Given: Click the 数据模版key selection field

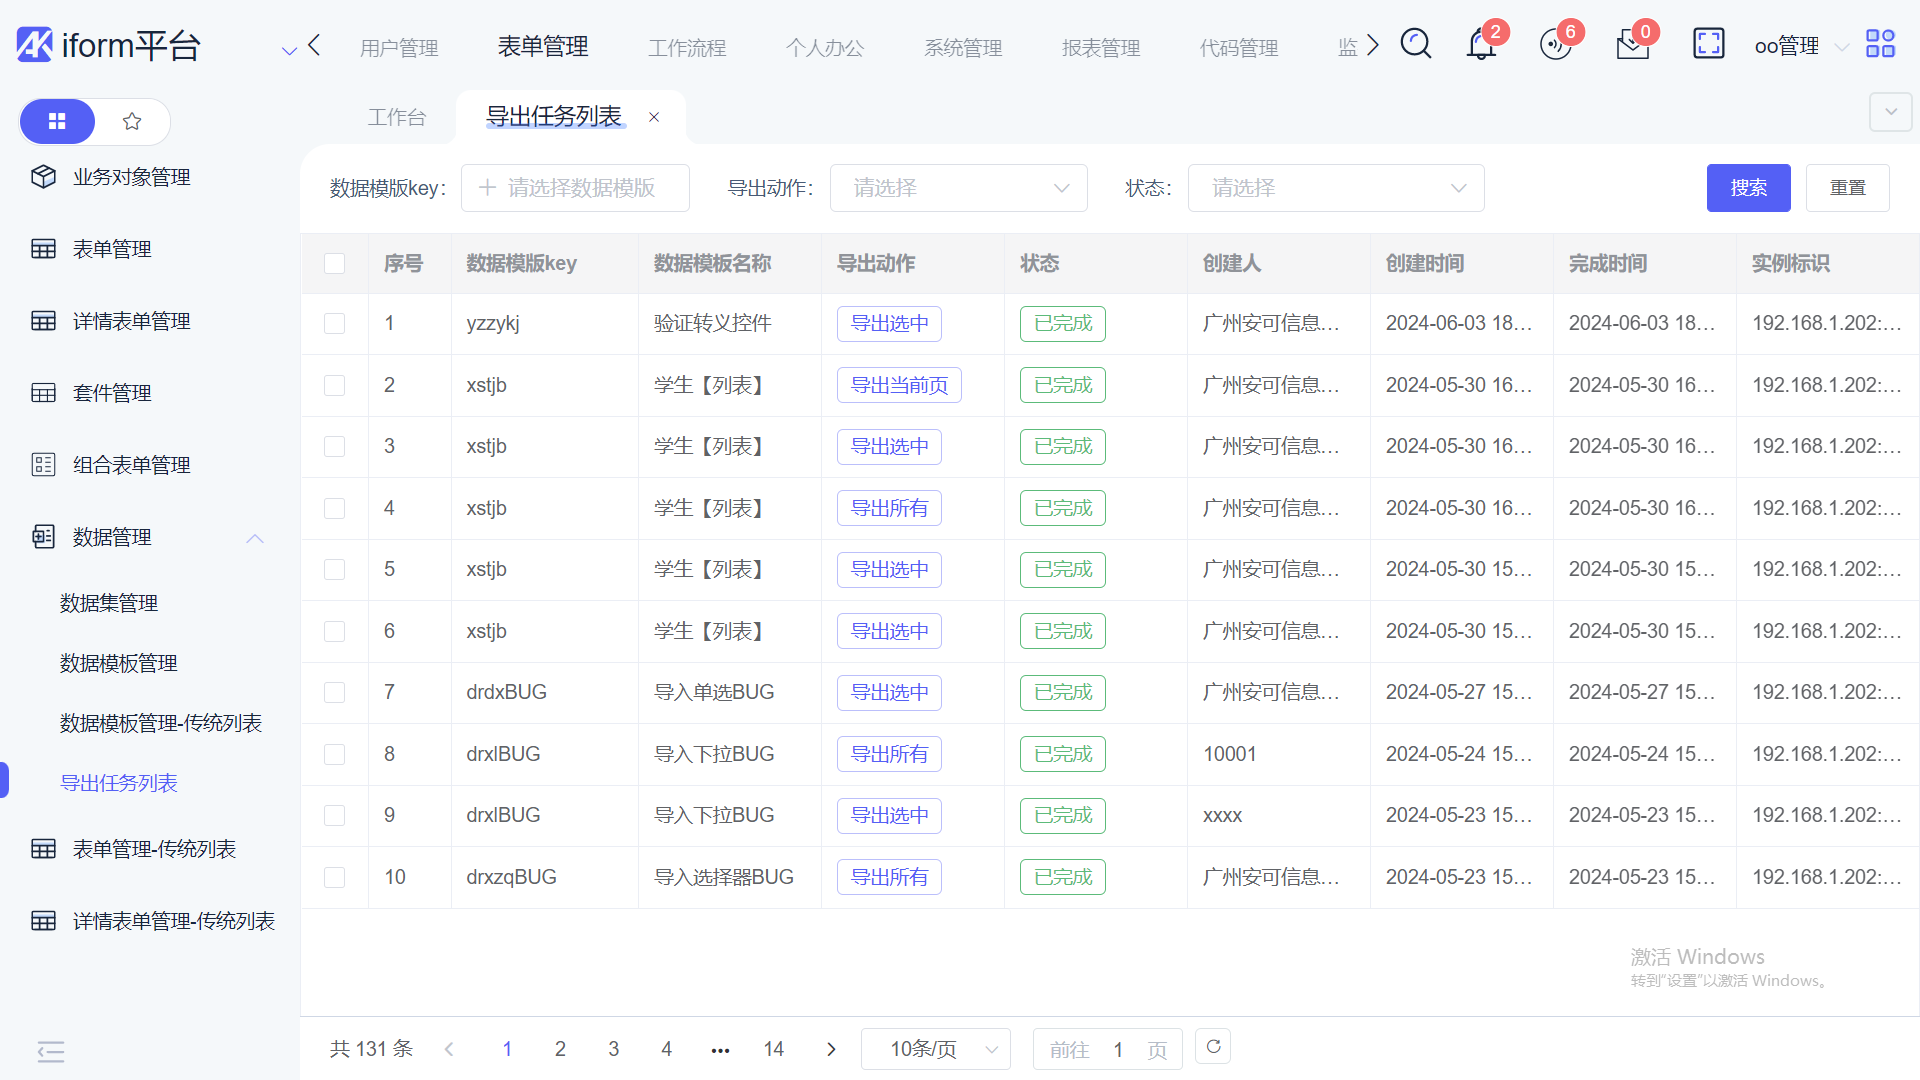Looking at the screenshot, I should 575,188.
